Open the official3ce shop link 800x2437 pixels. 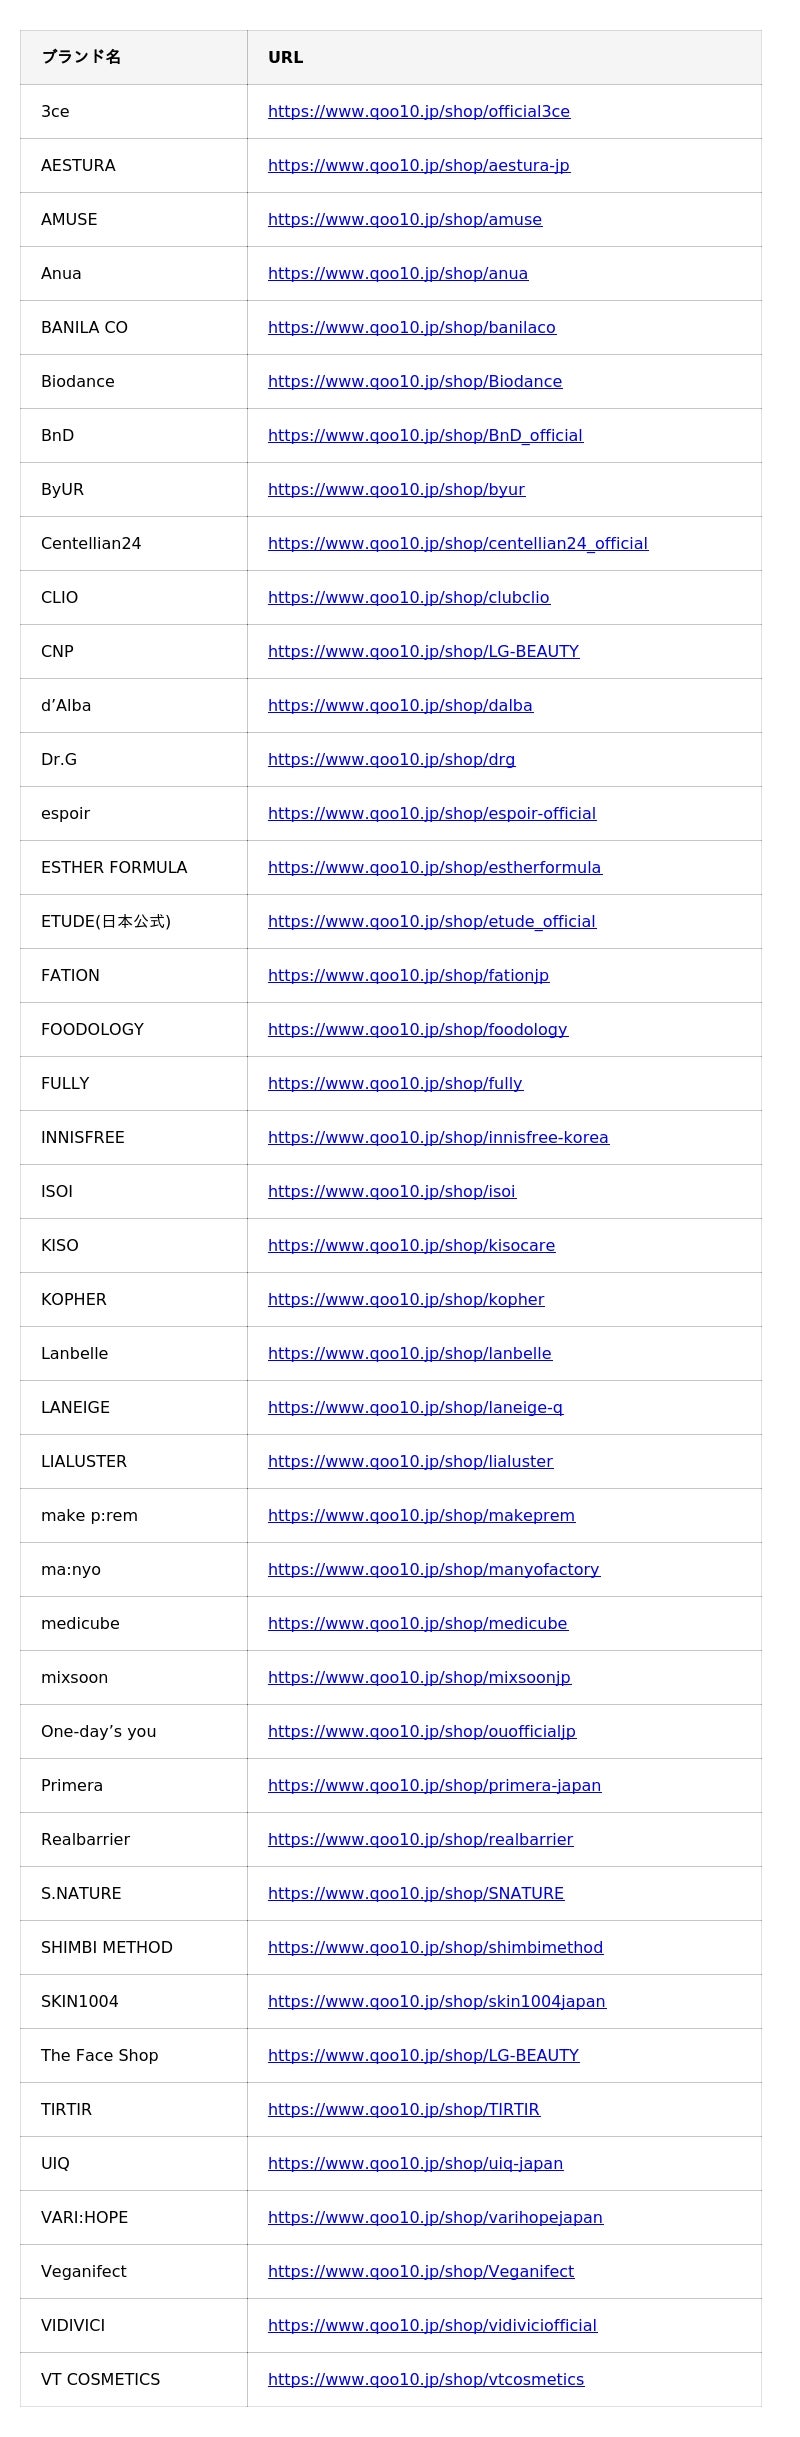418,112
